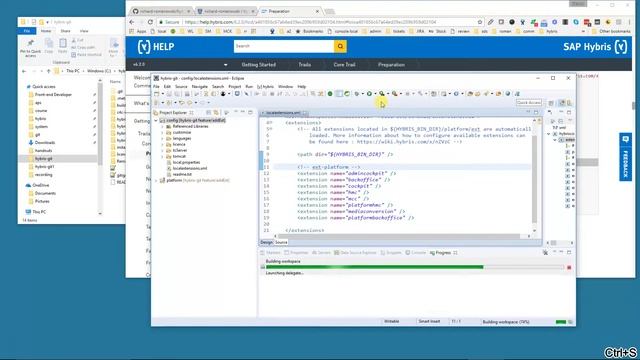The width and height of the screenshot is (640, 360).
Task: Click File Explorer up-arrow navigation button
Action: point(49,71)
